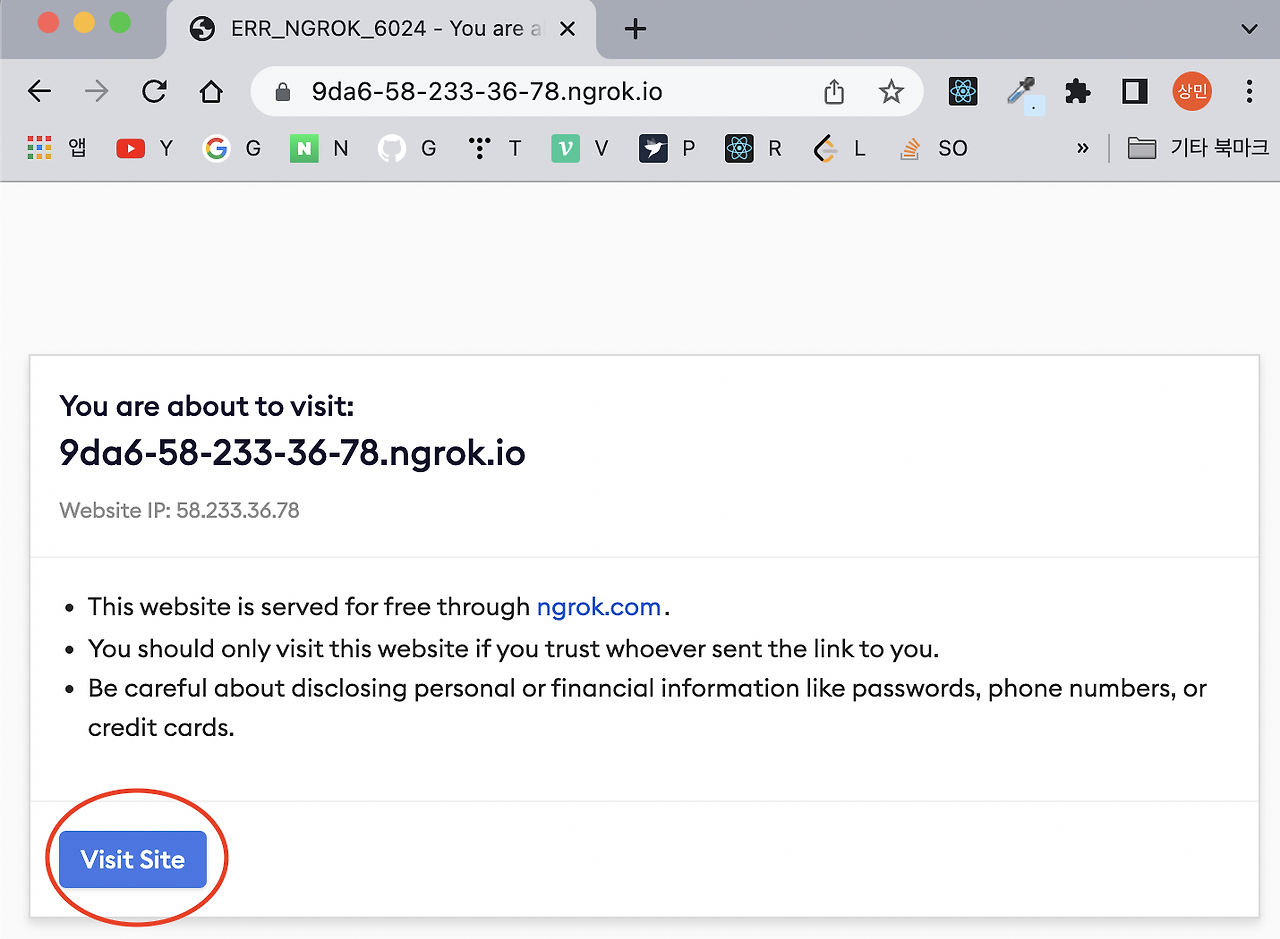This screenshot has height=939, width=1280.
Task: Click the browser back arrow
Action: 39,92
